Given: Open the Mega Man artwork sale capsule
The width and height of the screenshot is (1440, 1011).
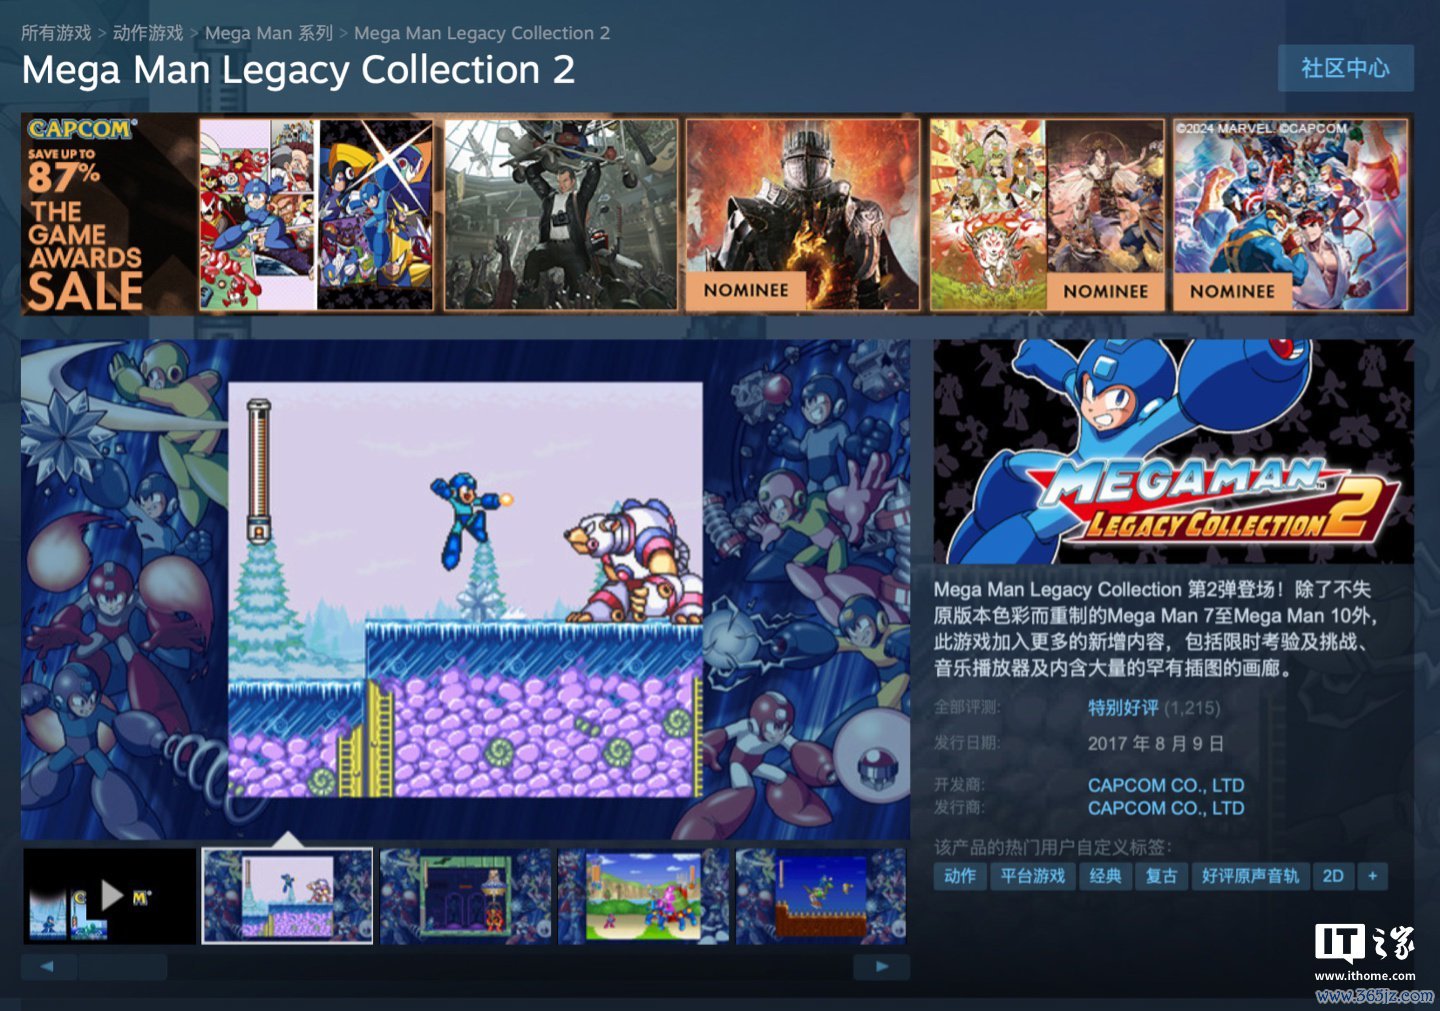Looking at the screenshot, I should click(316, 215).
